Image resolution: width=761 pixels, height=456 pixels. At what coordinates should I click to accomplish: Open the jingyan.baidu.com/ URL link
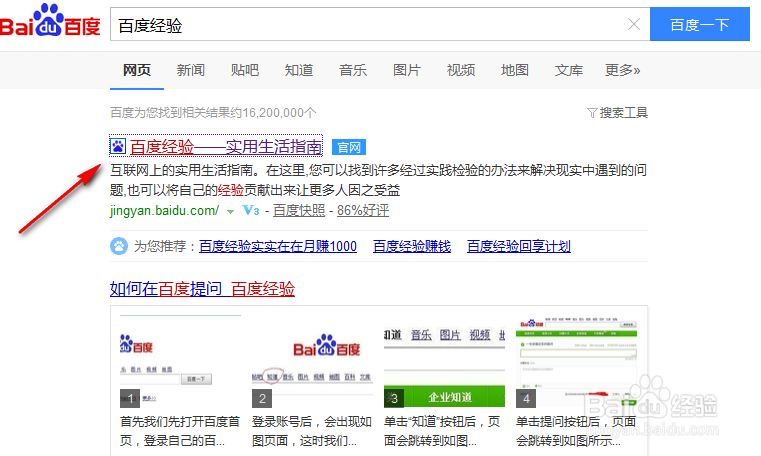click(164, 211)
